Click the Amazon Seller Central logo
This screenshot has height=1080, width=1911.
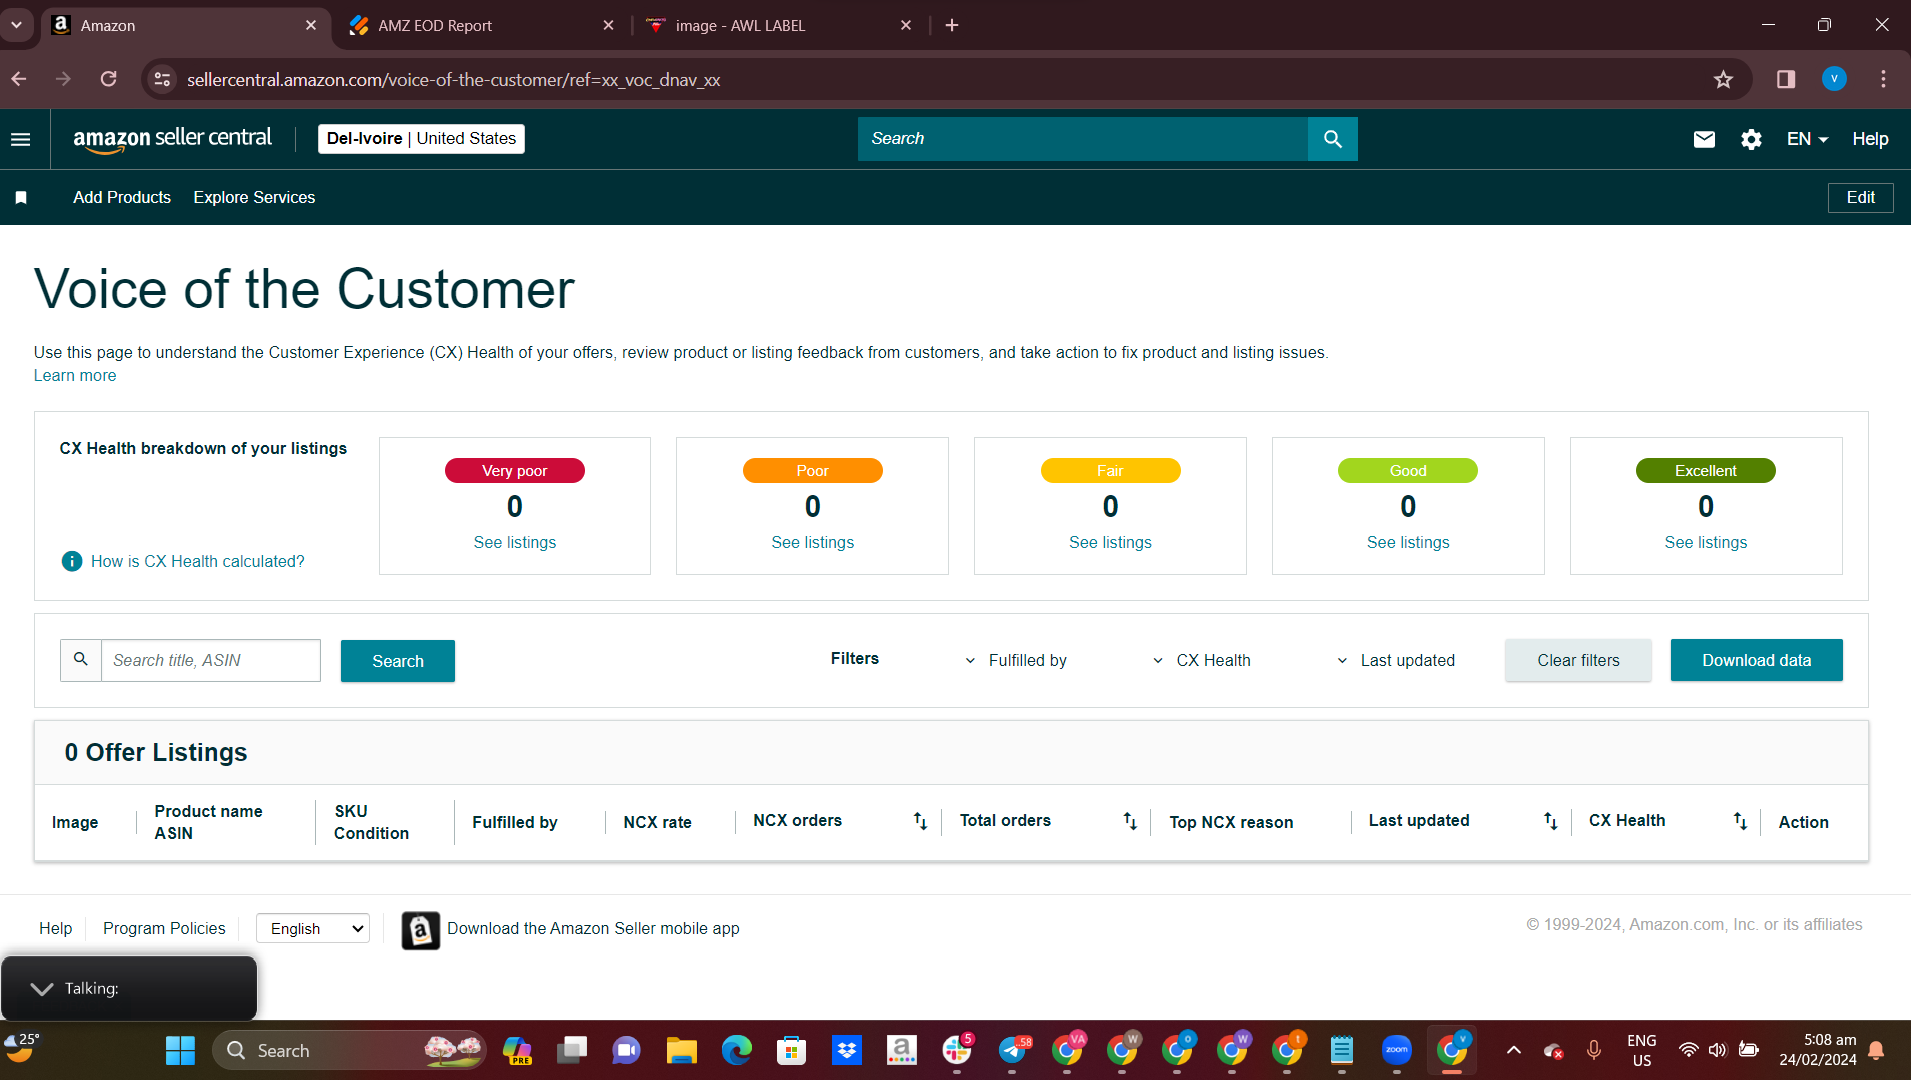[x=172, y=139]
